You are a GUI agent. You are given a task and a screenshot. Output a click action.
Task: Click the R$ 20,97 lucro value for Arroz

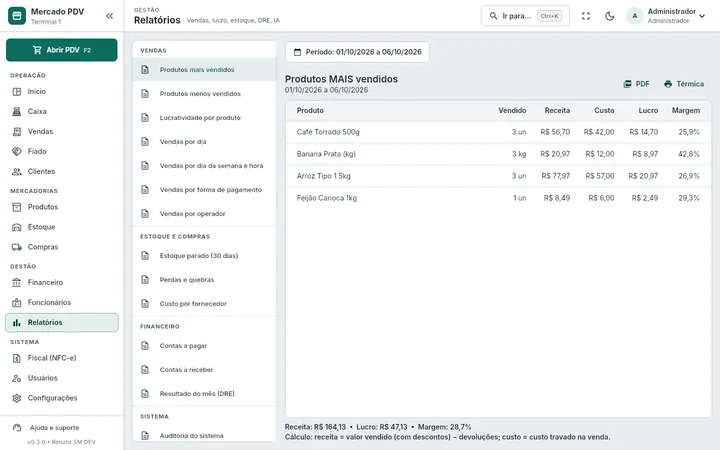tap(643, 176)
